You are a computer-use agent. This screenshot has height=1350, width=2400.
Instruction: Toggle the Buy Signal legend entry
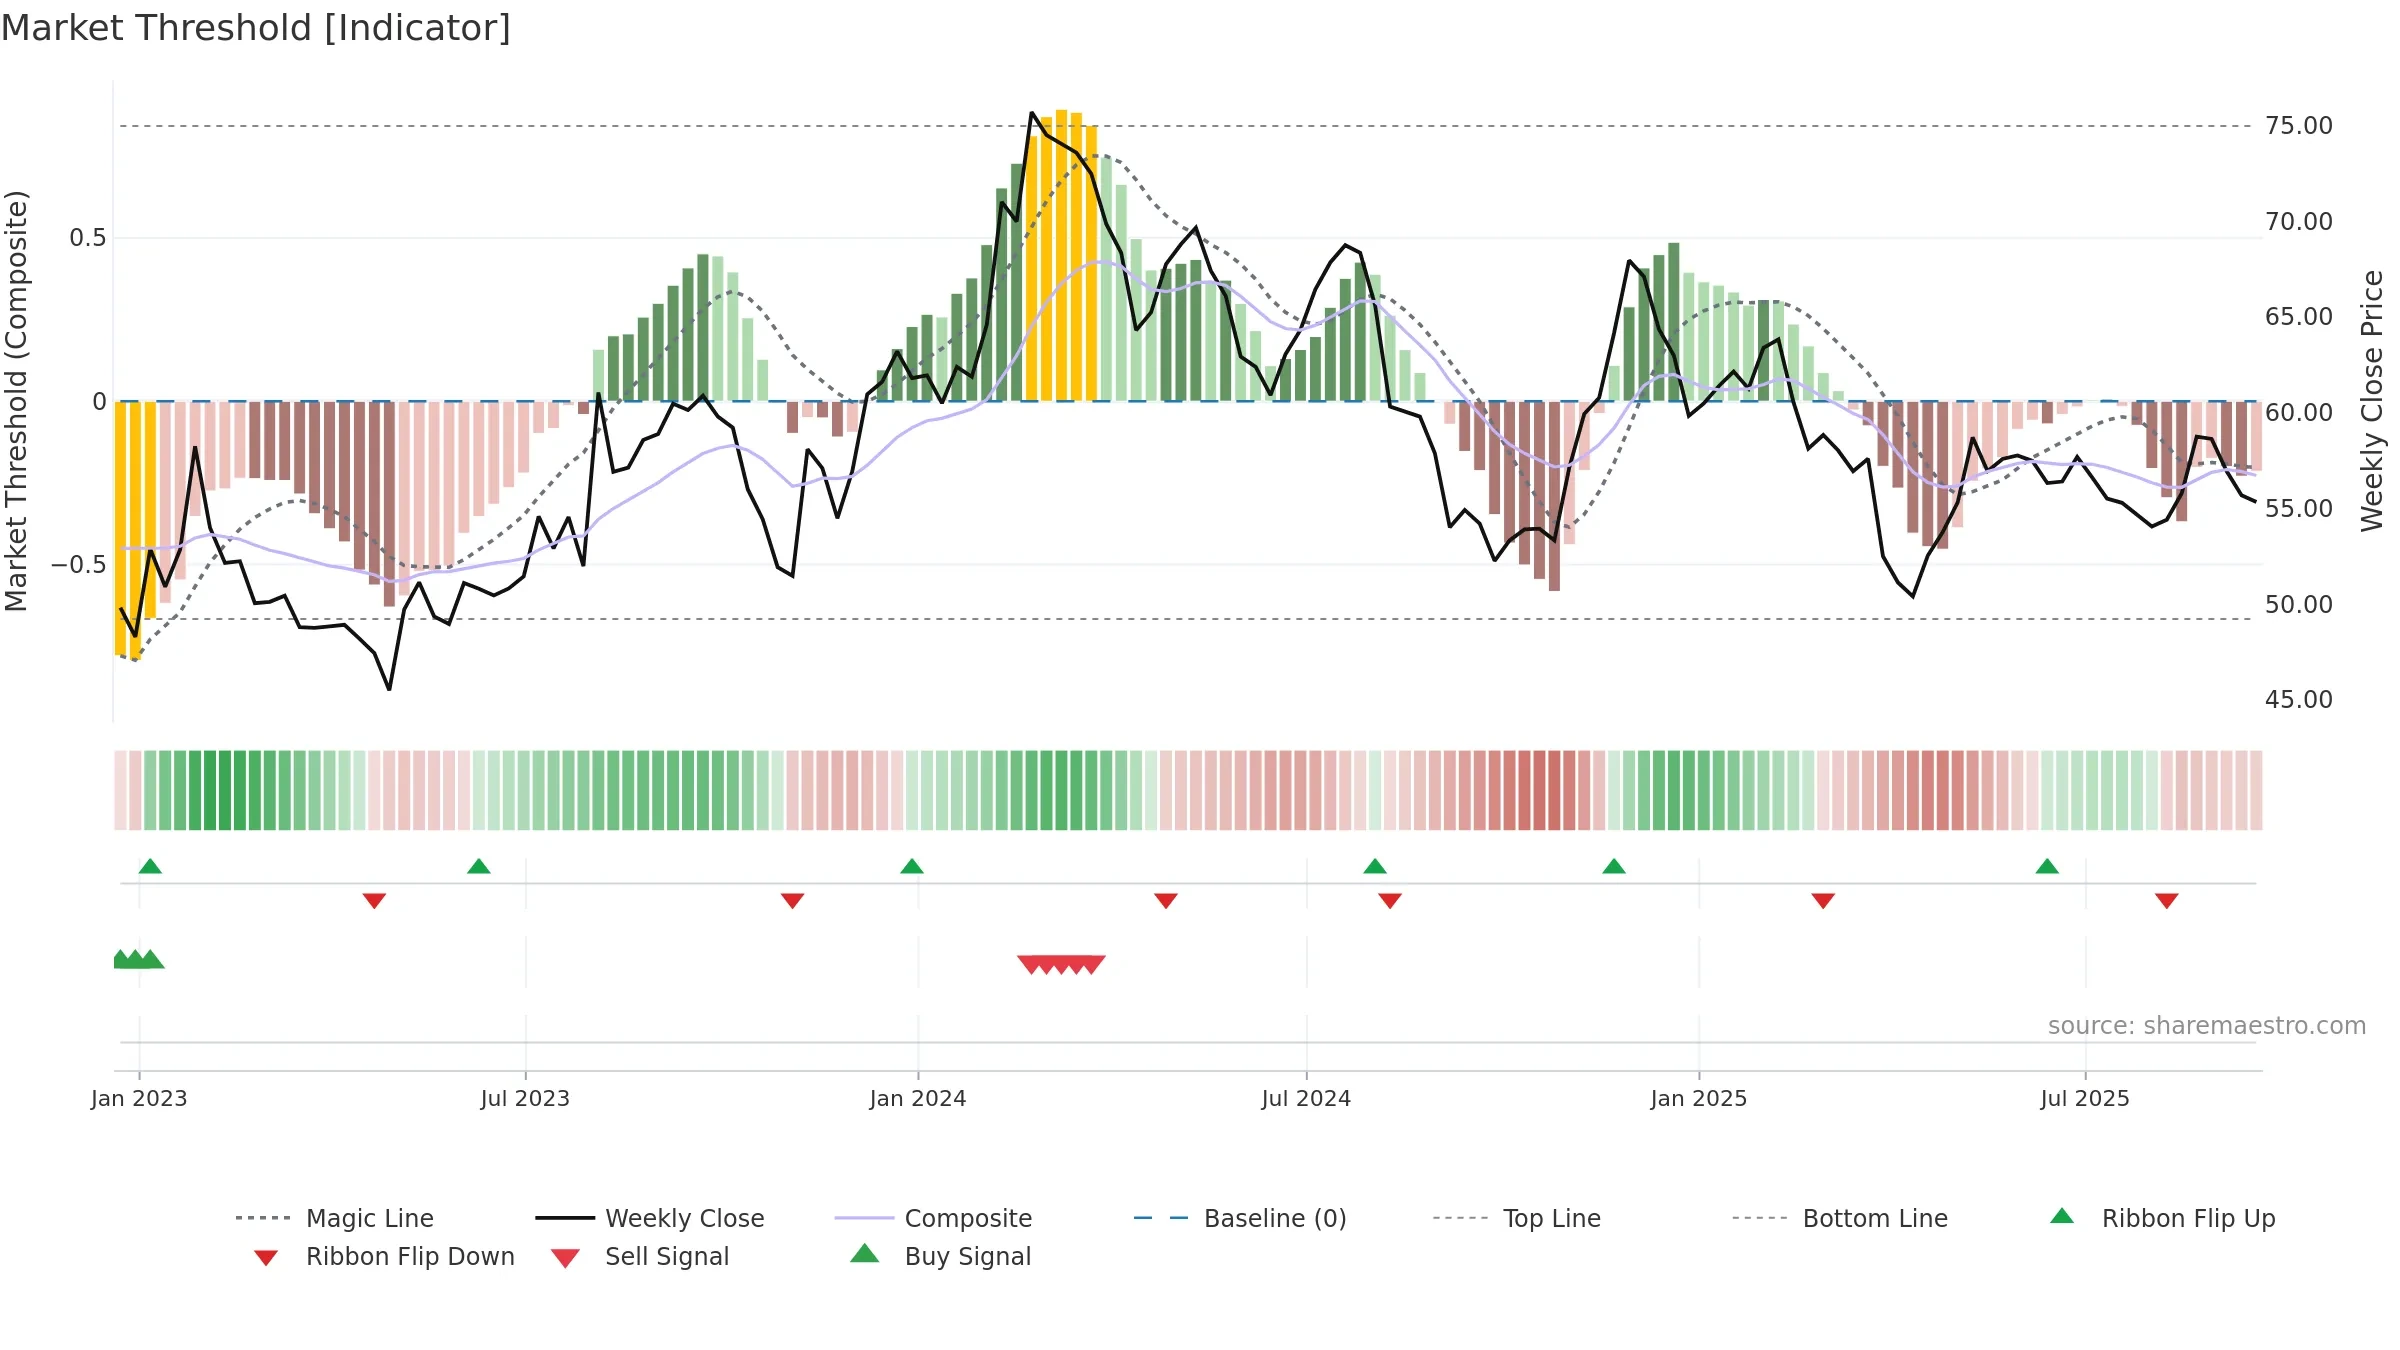pos(940,1256)
